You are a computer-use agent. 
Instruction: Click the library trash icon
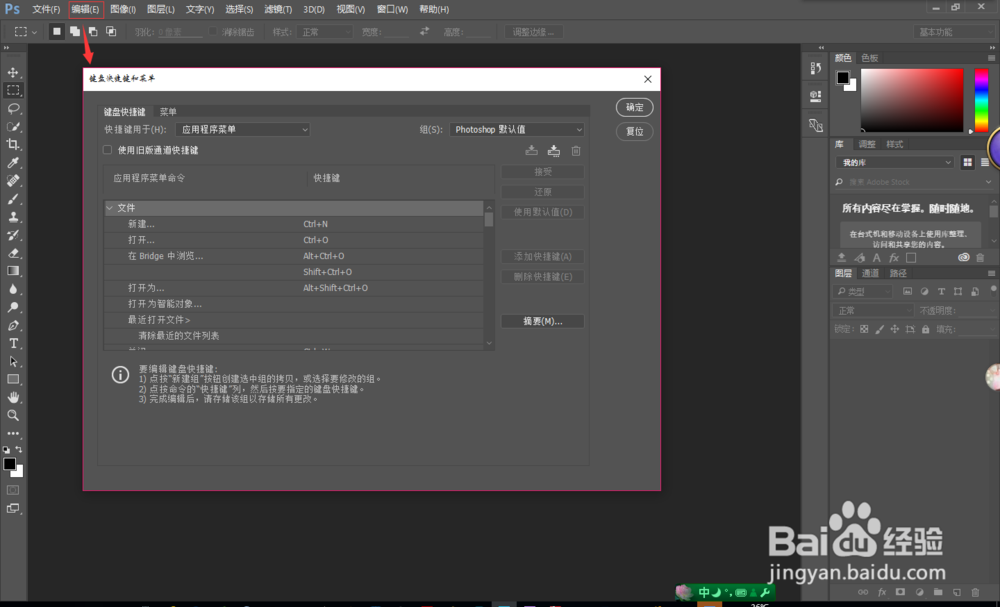[980, 258]
